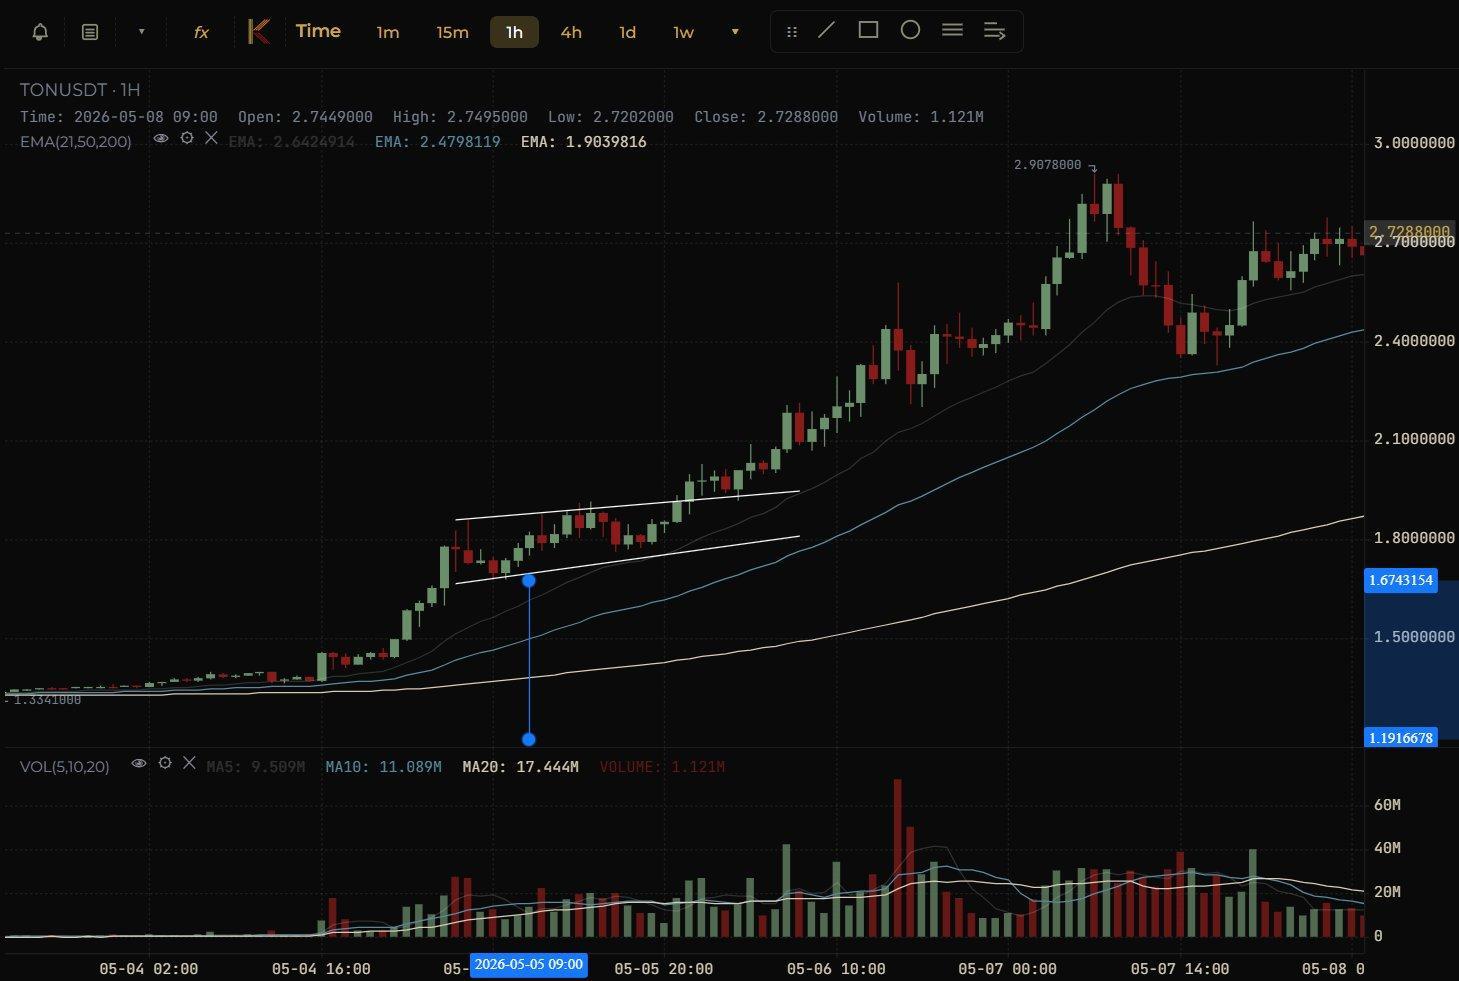Open the list panel icon

click(x=90, y=32)
